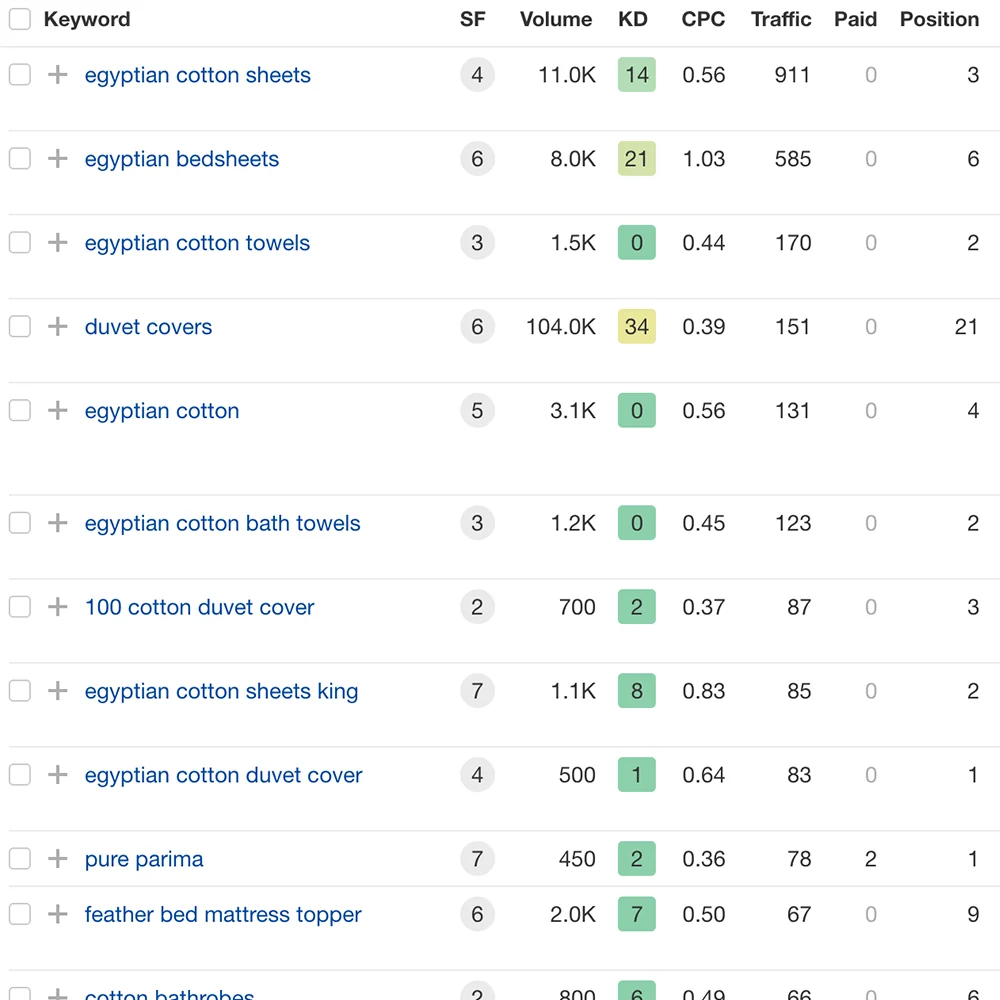Select the egyptian cotton duvet cover checkbox
Screen dimensions: 1000x1000
(x=20, y=775)
